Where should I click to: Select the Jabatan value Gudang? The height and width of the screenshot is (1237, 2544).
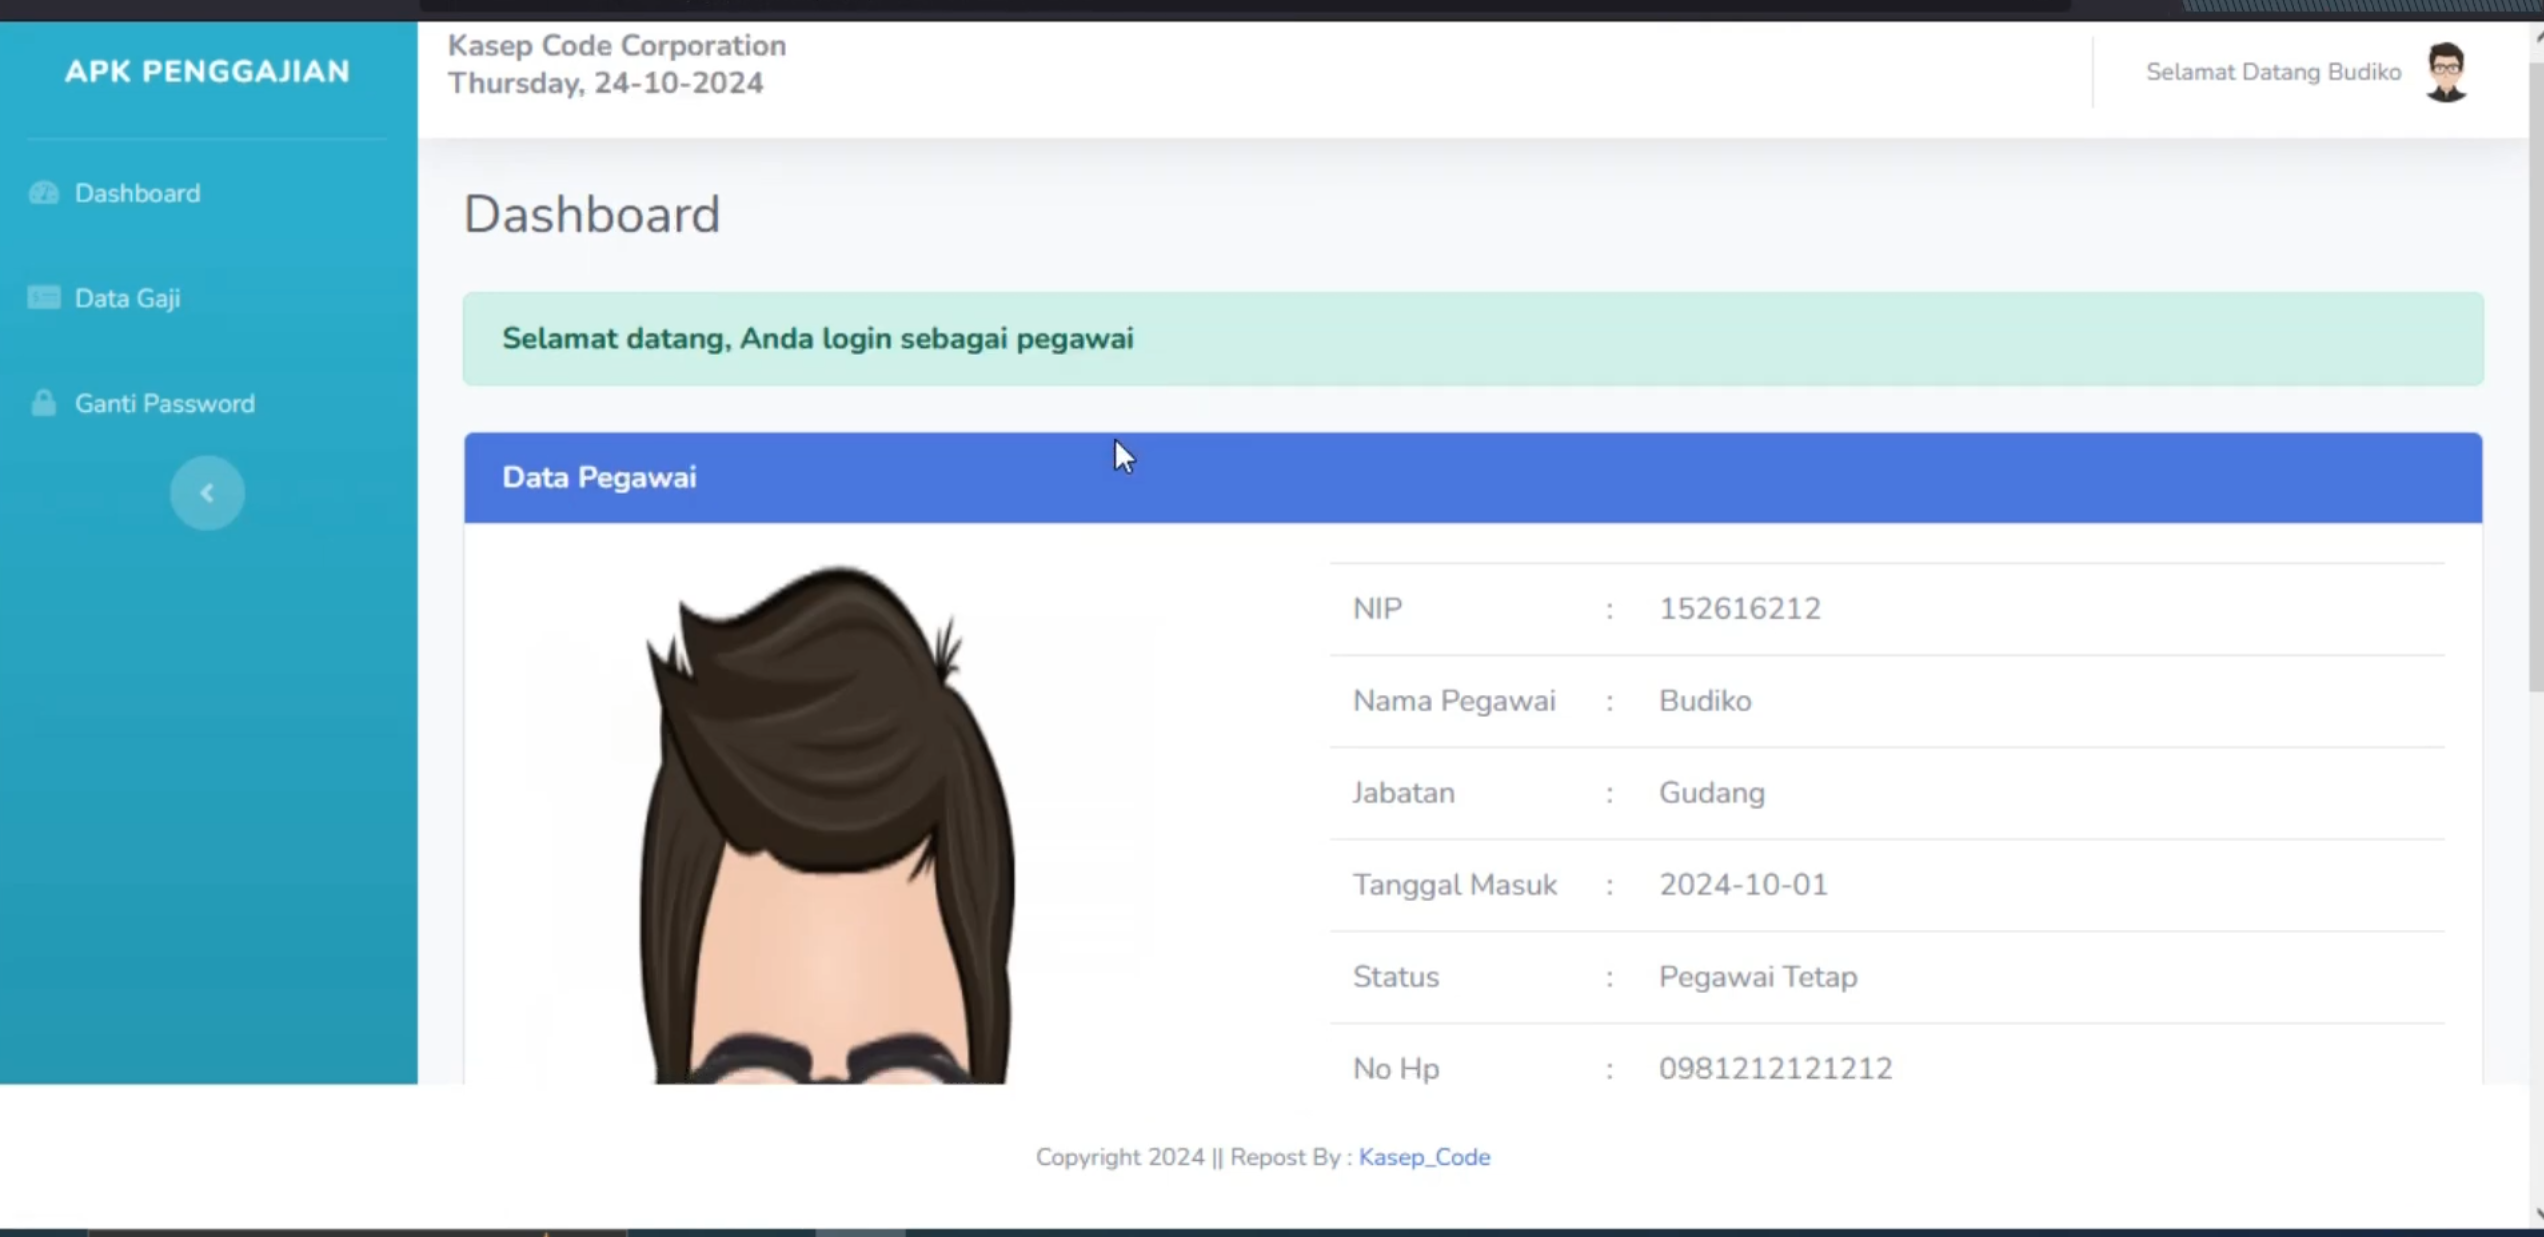pos(1712,793)
